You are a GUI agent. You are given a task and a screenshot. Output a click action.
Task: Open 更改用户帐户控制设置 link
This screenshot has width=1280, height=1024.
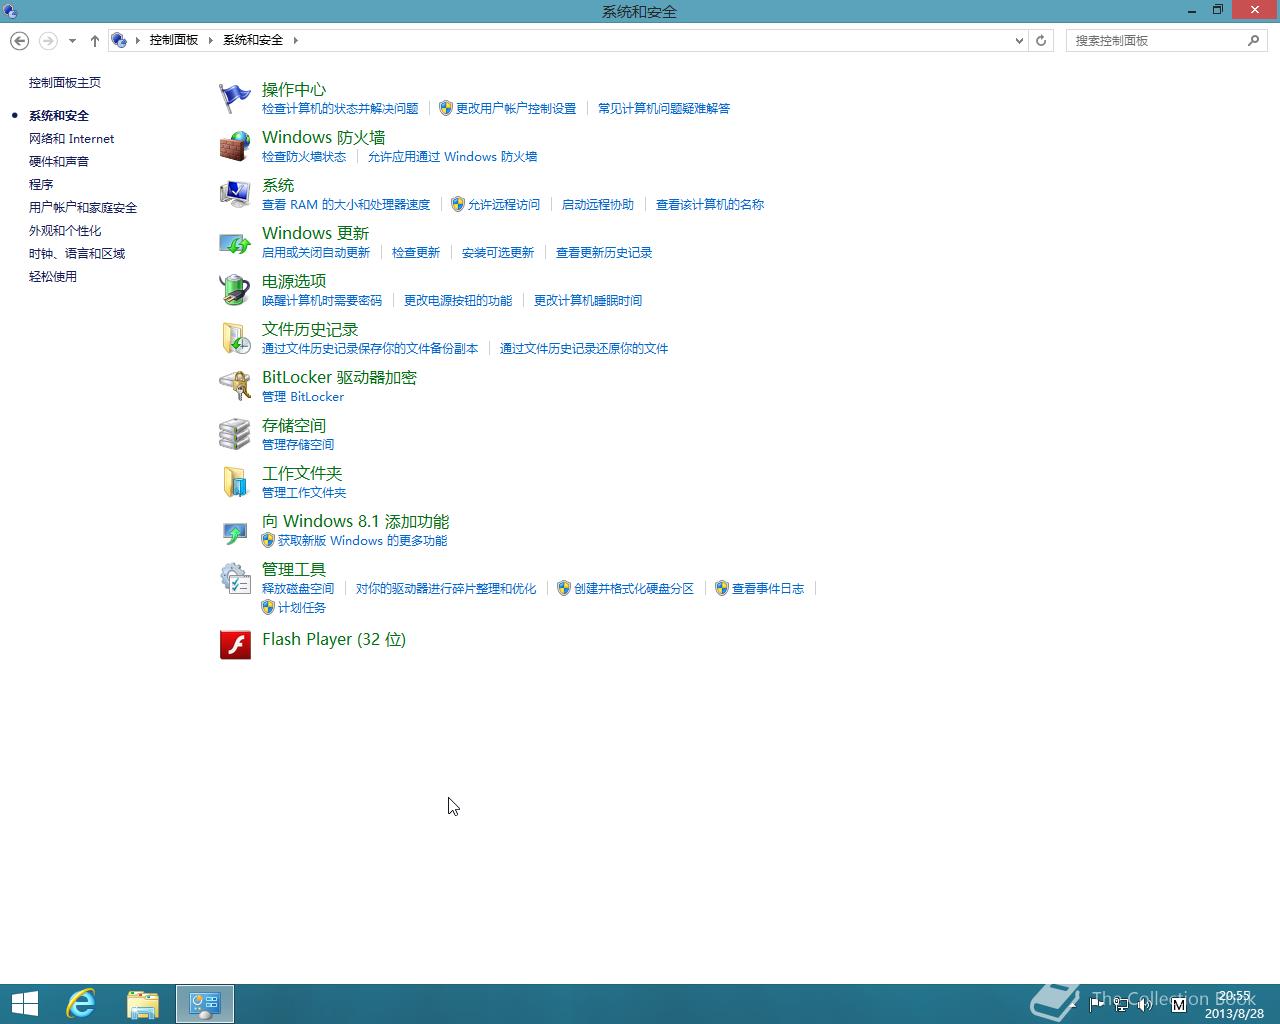516,108
